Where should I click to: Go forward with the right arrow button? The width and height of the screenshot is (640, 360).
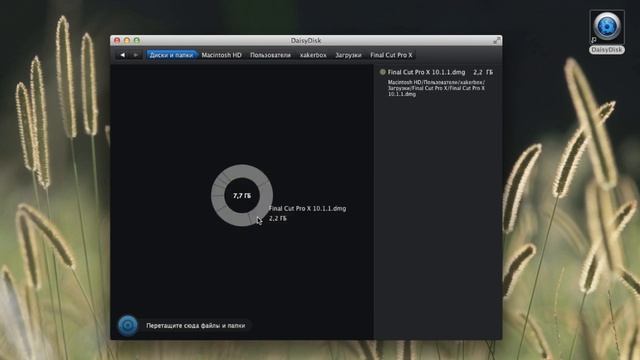(x=136, y=55)
